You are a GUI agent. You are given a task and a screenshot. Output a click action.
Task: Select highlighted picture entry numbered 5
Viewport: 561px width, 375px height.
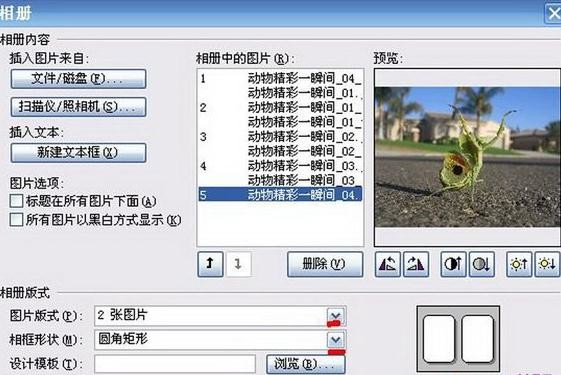(x=280, y=195)
